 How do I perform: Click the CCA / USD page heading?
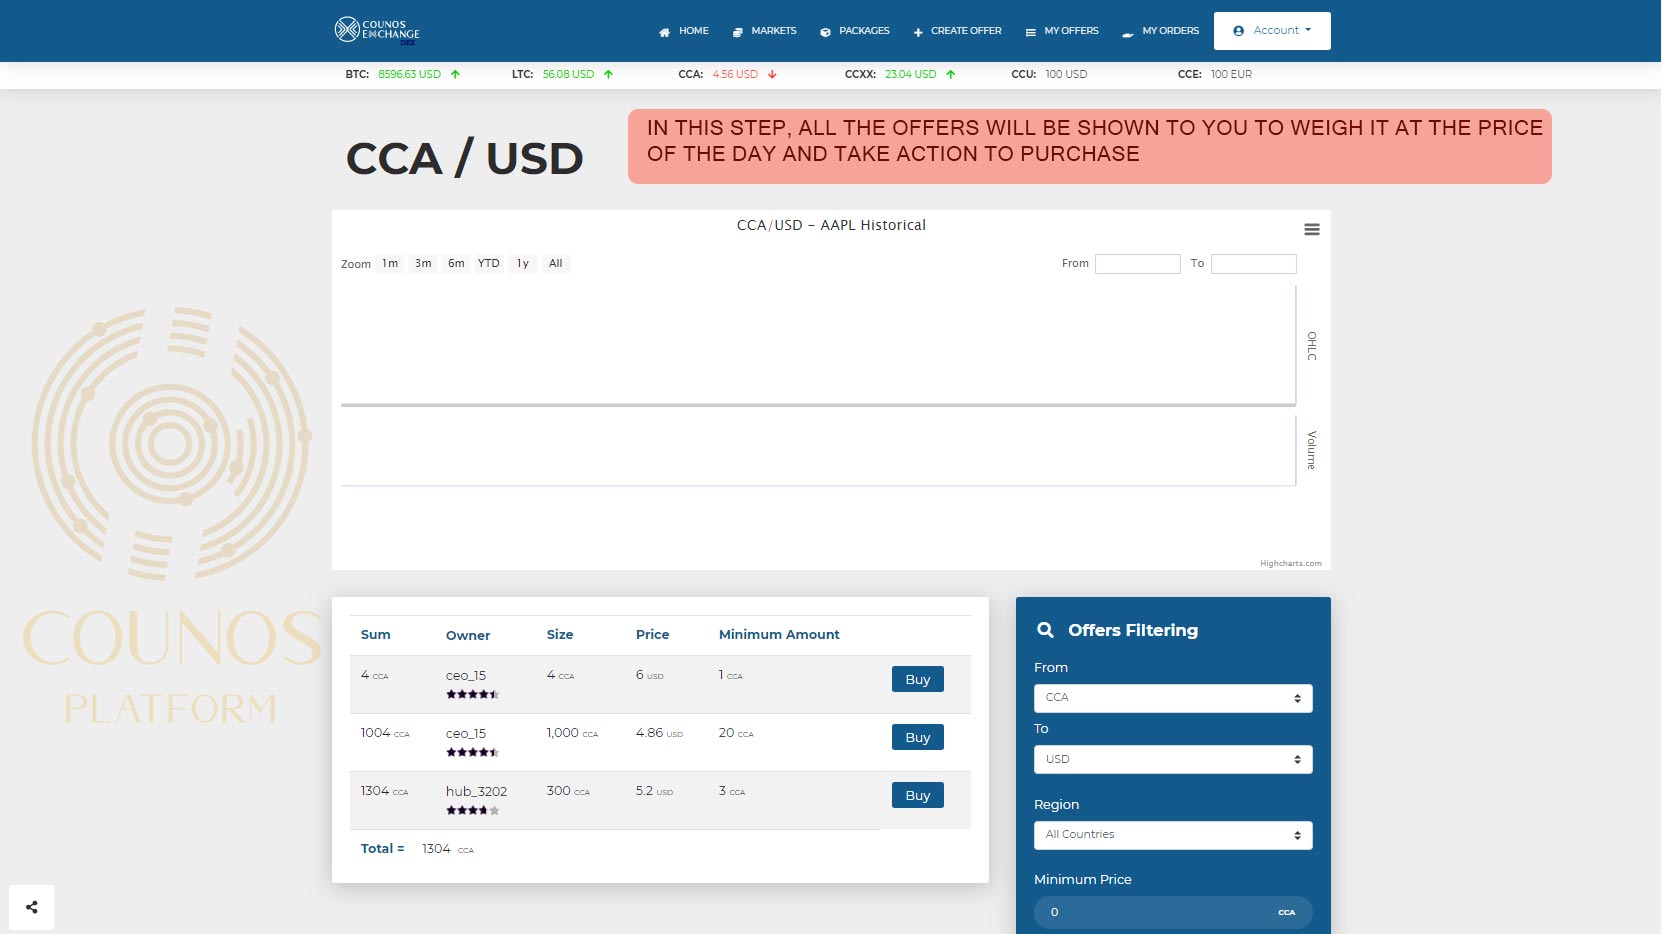(464, 159)
